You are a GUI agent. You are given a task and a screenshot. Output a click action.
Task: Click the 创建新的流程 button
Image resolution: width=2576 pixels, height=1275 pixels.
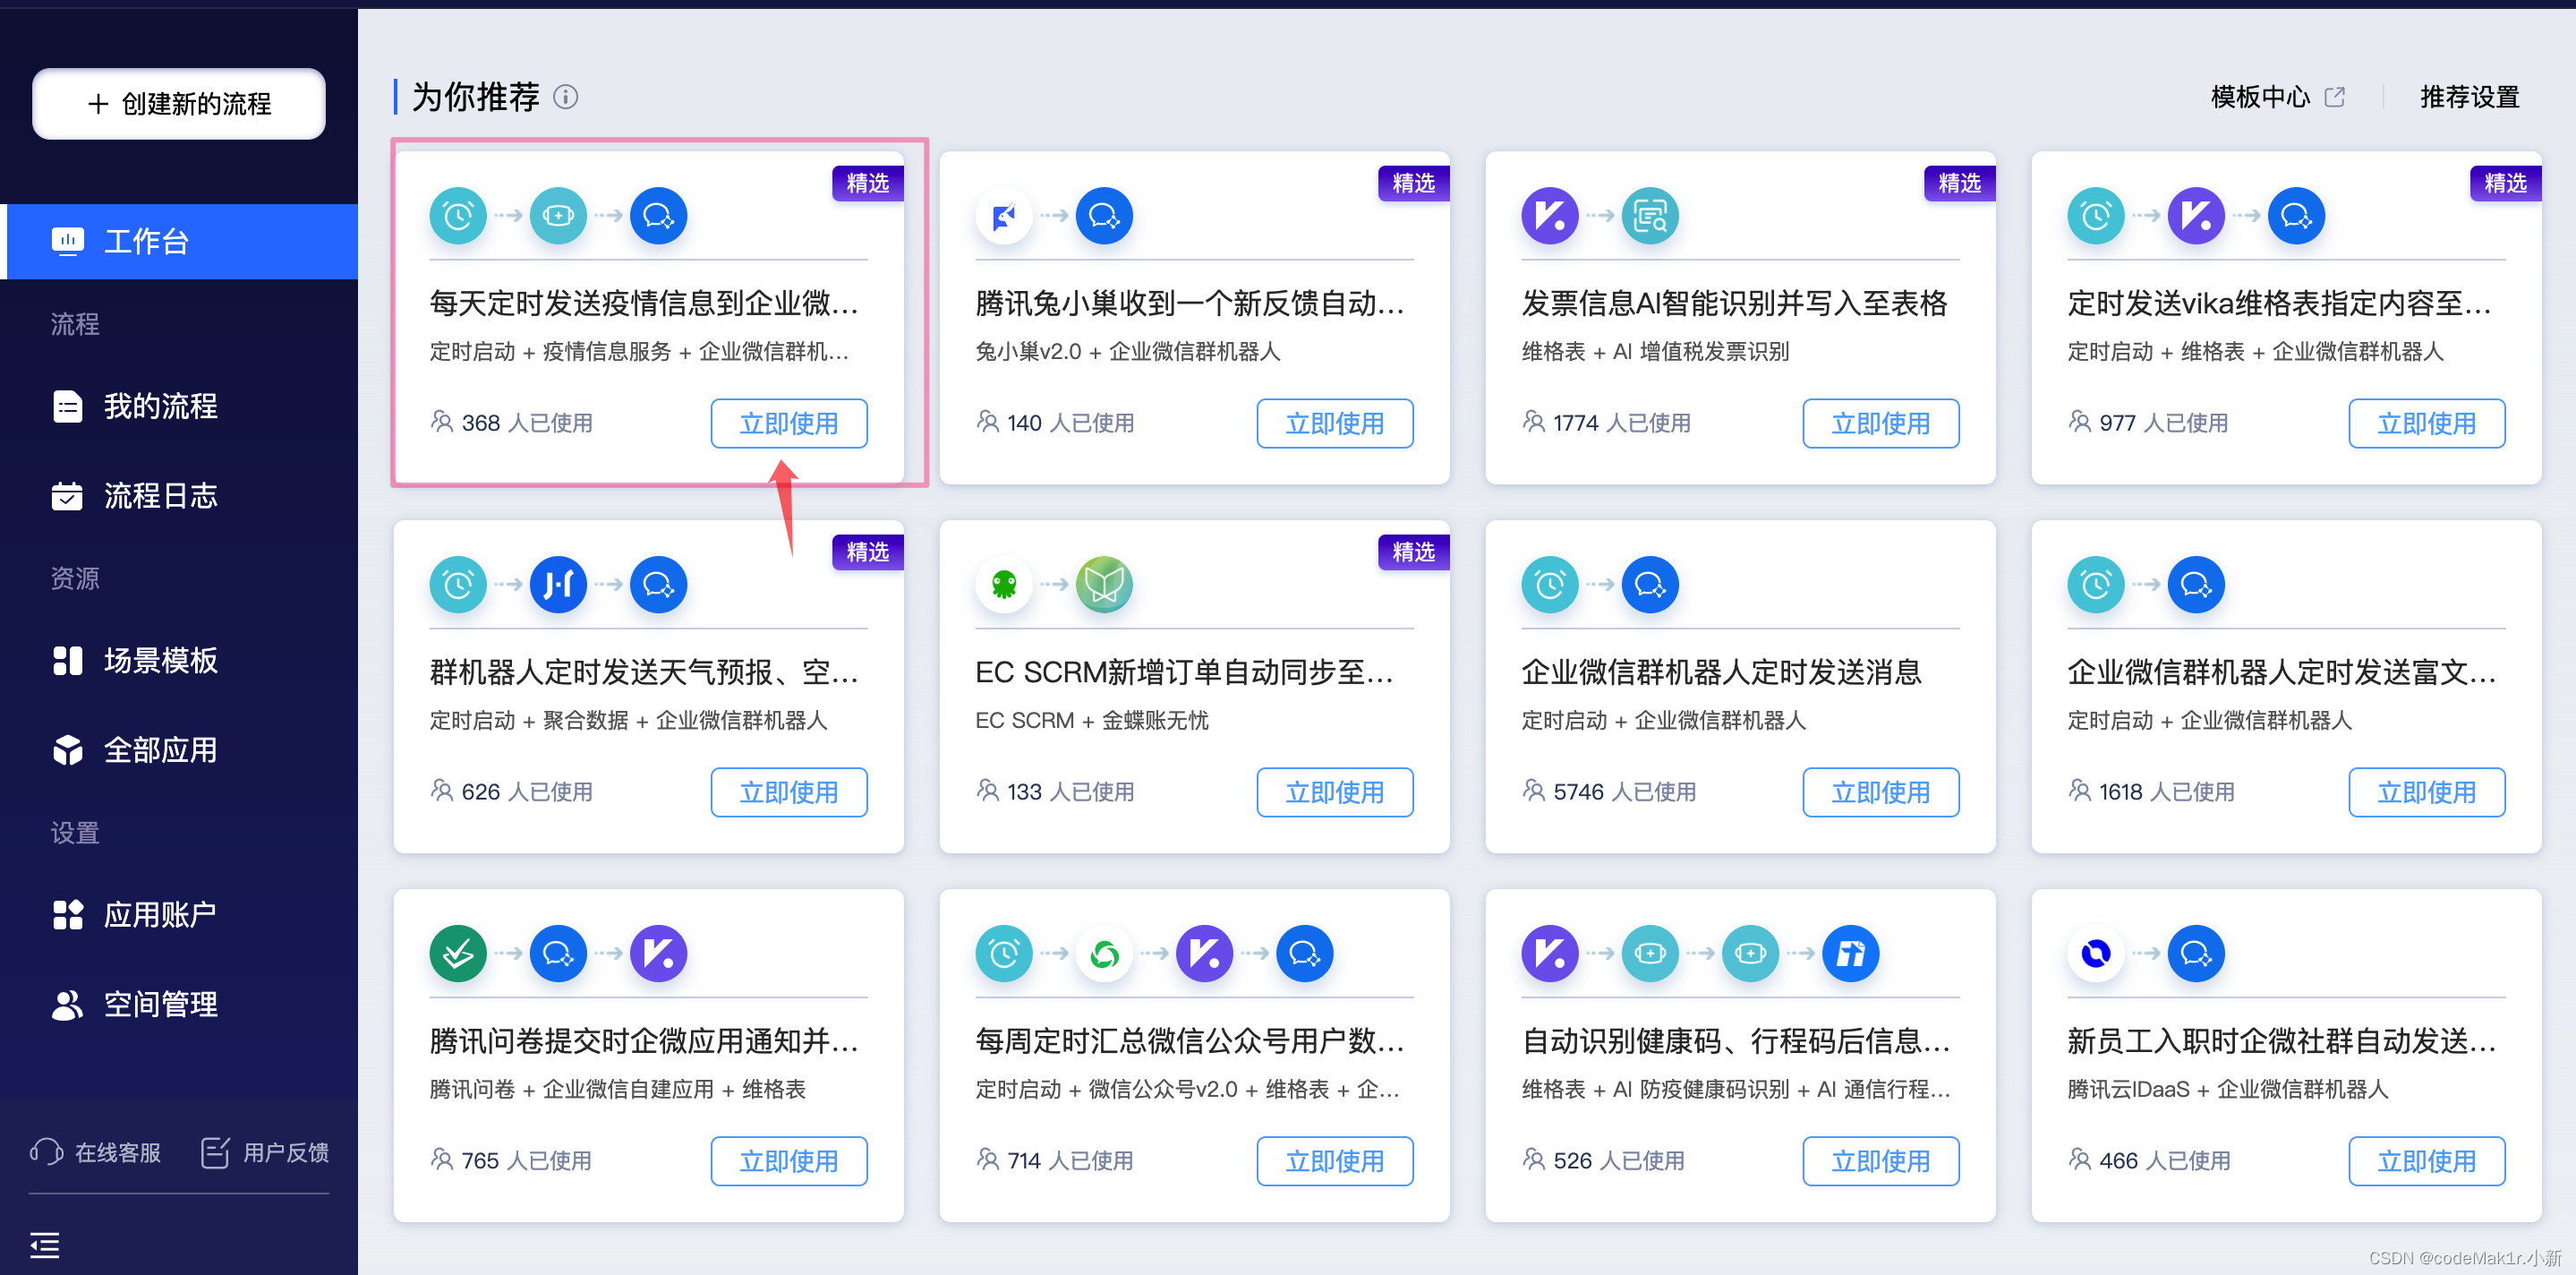pos(178,103)
